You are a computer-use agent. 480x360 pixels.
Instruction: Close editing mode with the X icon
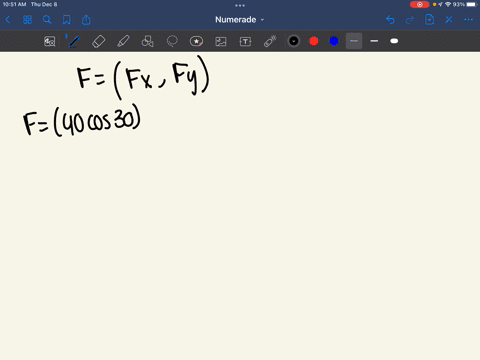[449, 20]
